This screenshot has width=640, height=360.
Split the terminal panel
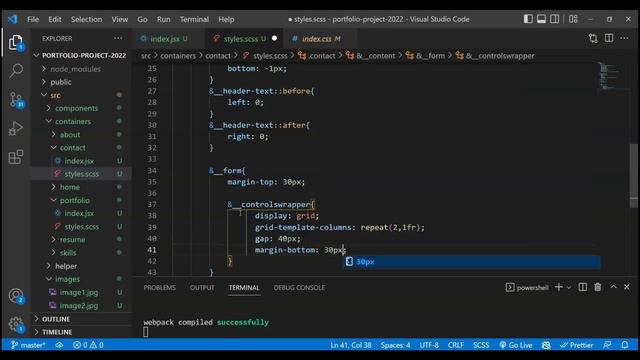582,287
